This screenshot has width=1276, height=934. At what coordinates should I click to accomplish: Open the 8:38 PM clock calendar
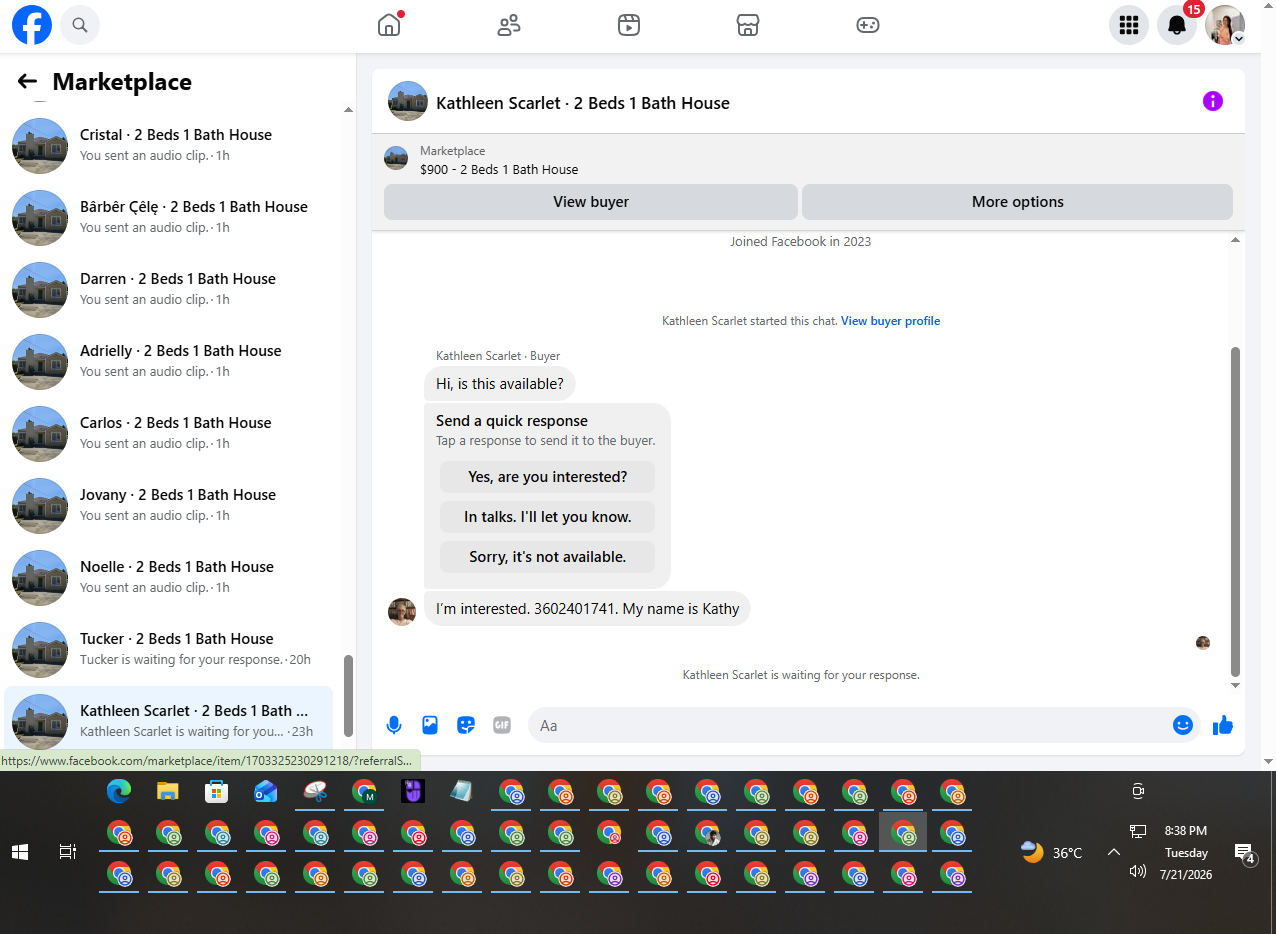click(1186, 852)
